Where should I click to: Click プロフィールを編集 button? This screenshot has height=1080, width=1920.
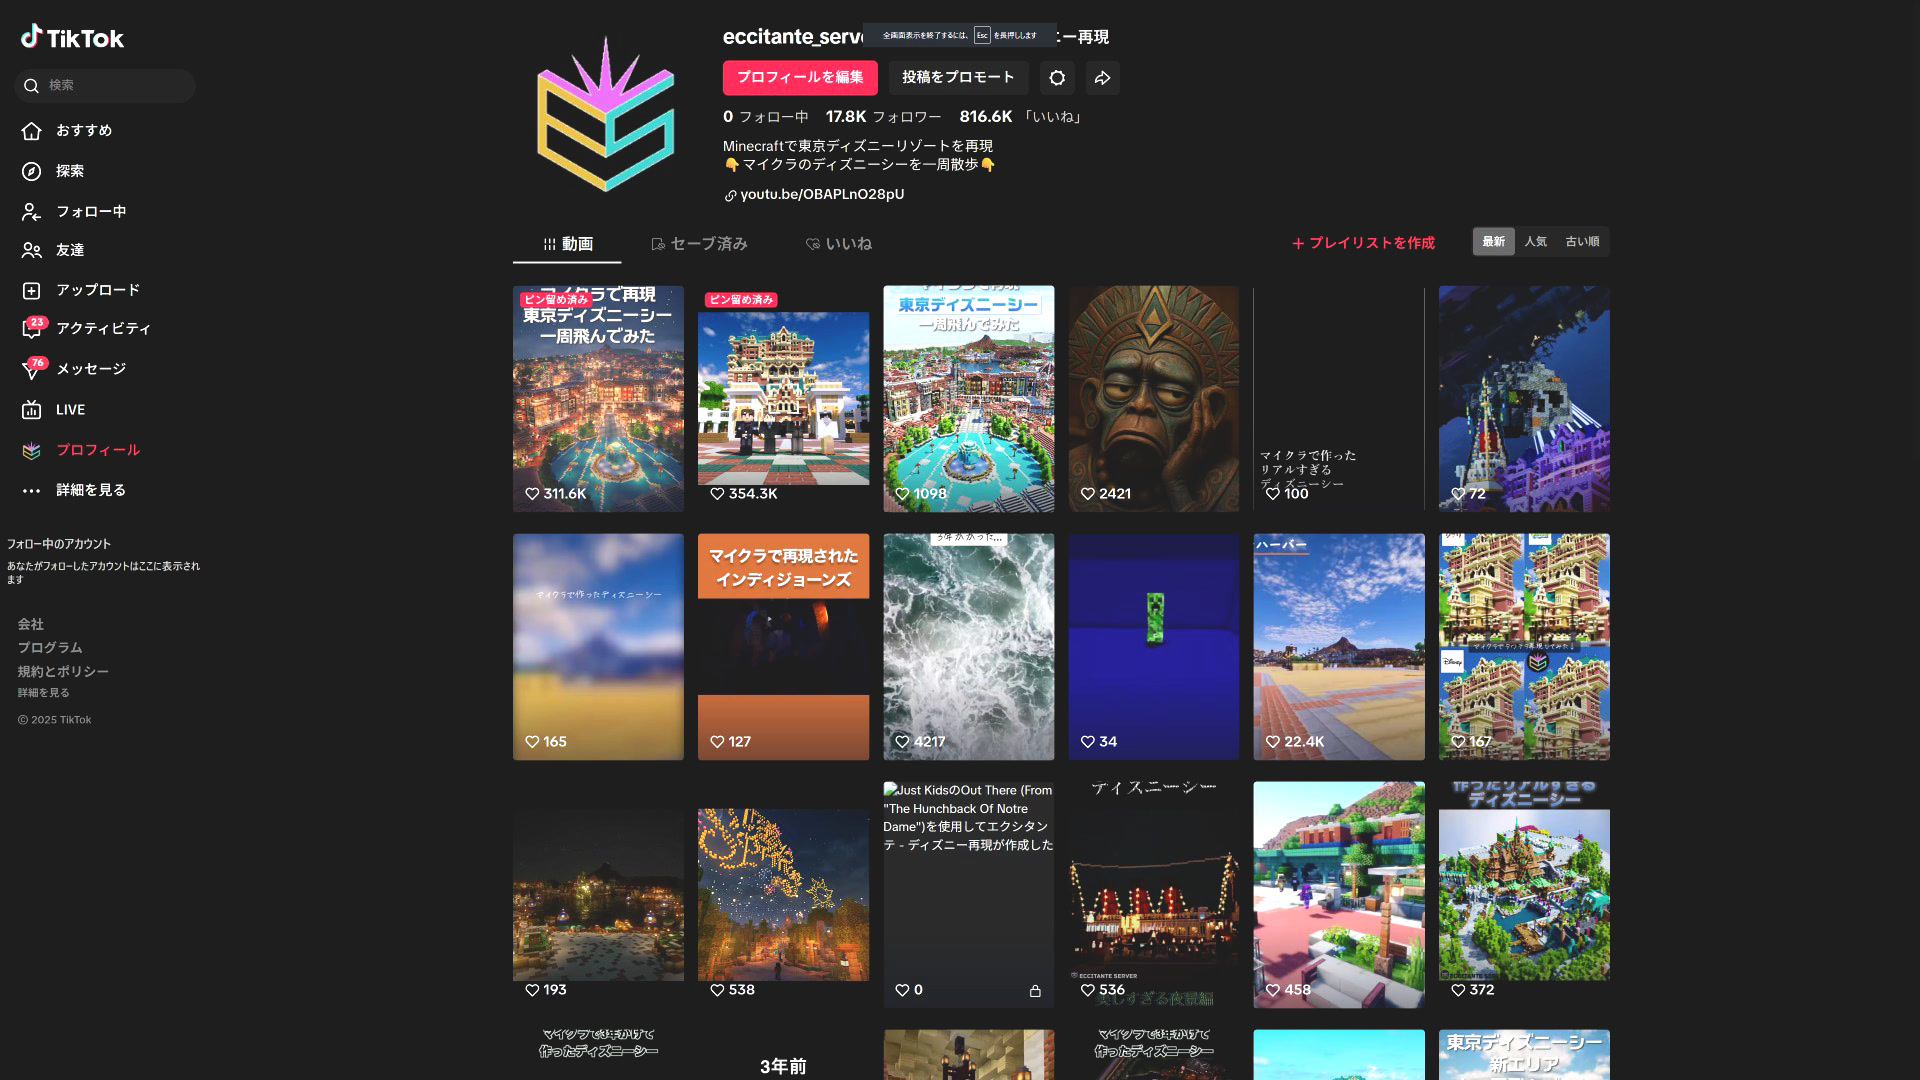[x=800, y=78]
